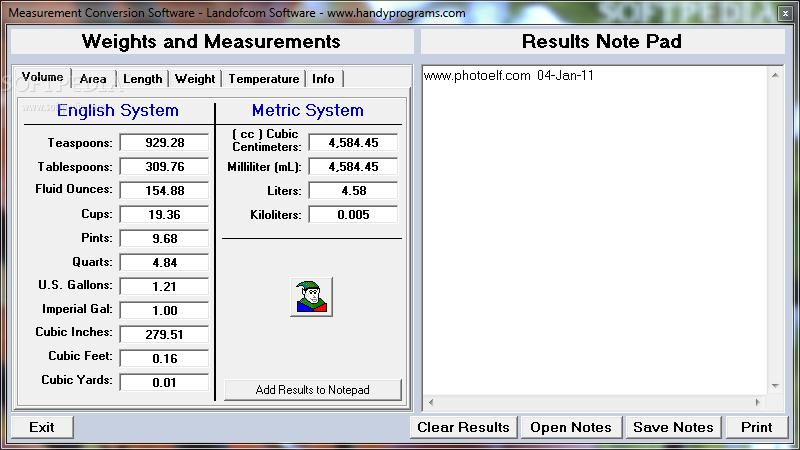
Task: Click the U.S. Gallons field
Action: coord(164,286)
